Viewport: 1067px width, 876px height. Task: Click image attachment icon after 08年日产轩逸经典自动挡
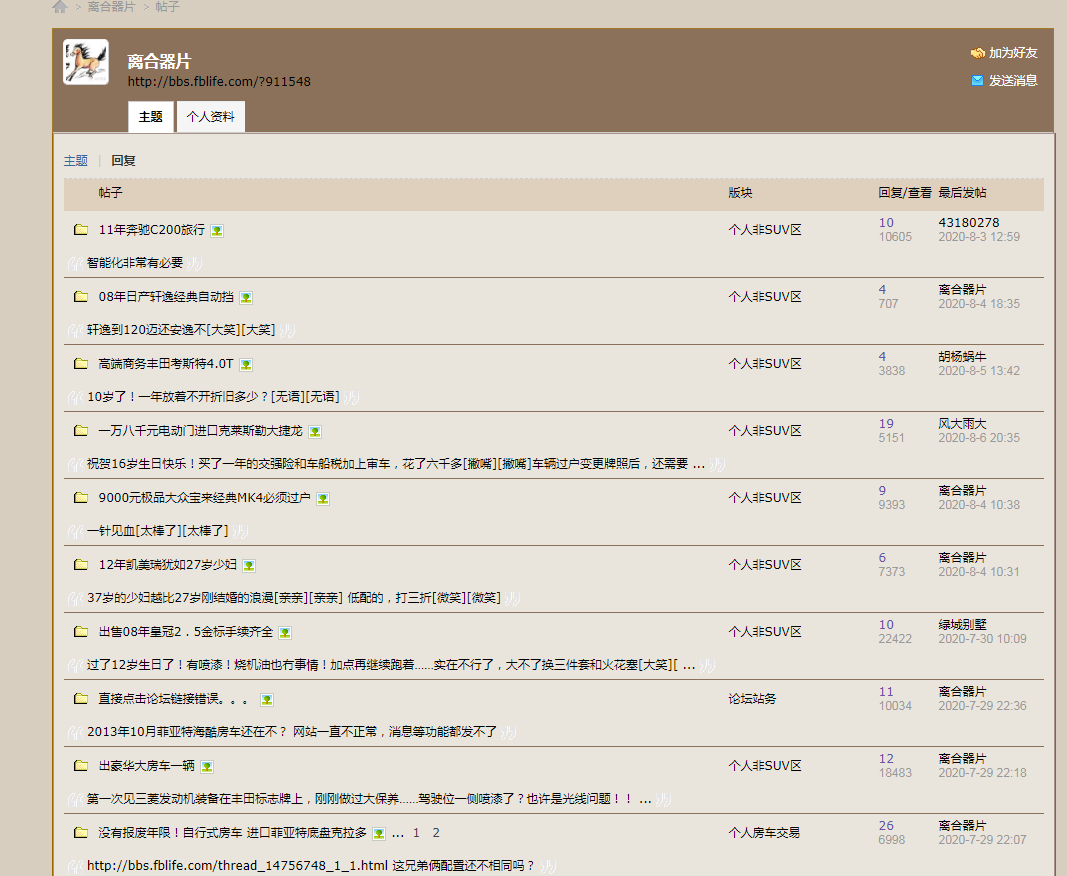click(246, 298)
